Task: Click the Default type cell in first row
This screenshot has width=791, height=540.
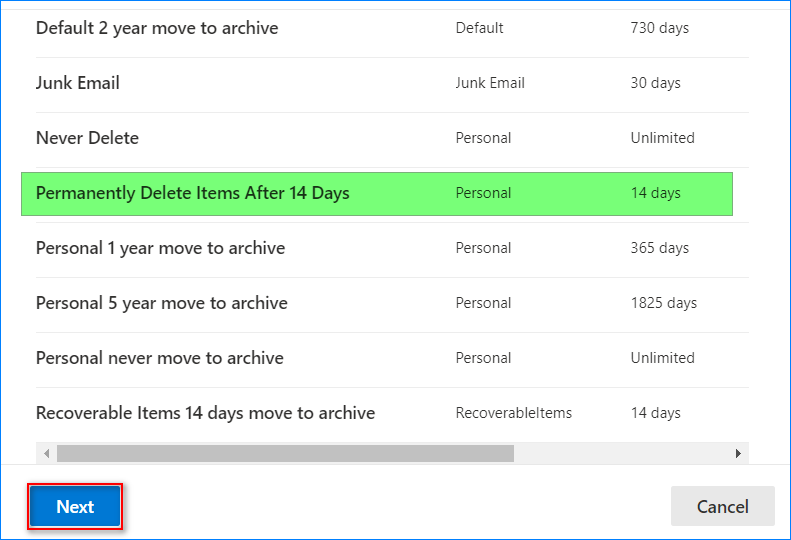Action: pyautogui.click(x=479, y=28)
